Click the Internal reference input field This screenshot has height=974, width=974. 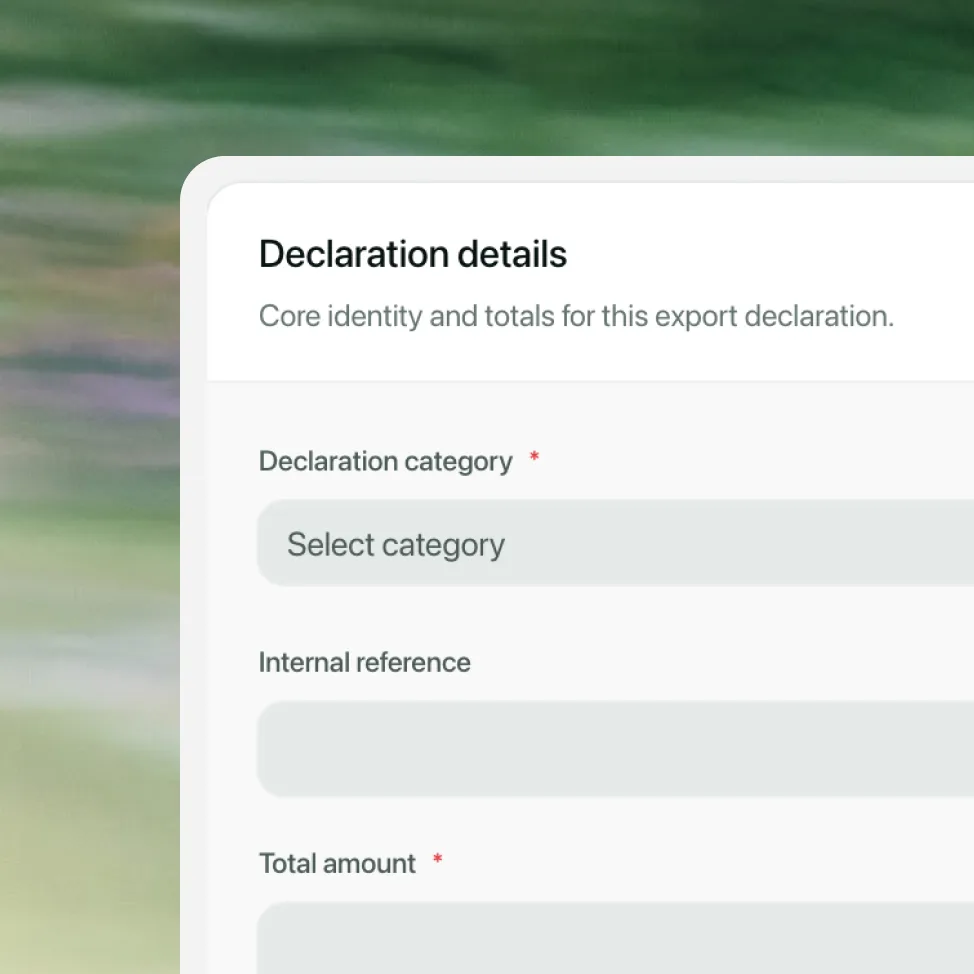[616, 749]
